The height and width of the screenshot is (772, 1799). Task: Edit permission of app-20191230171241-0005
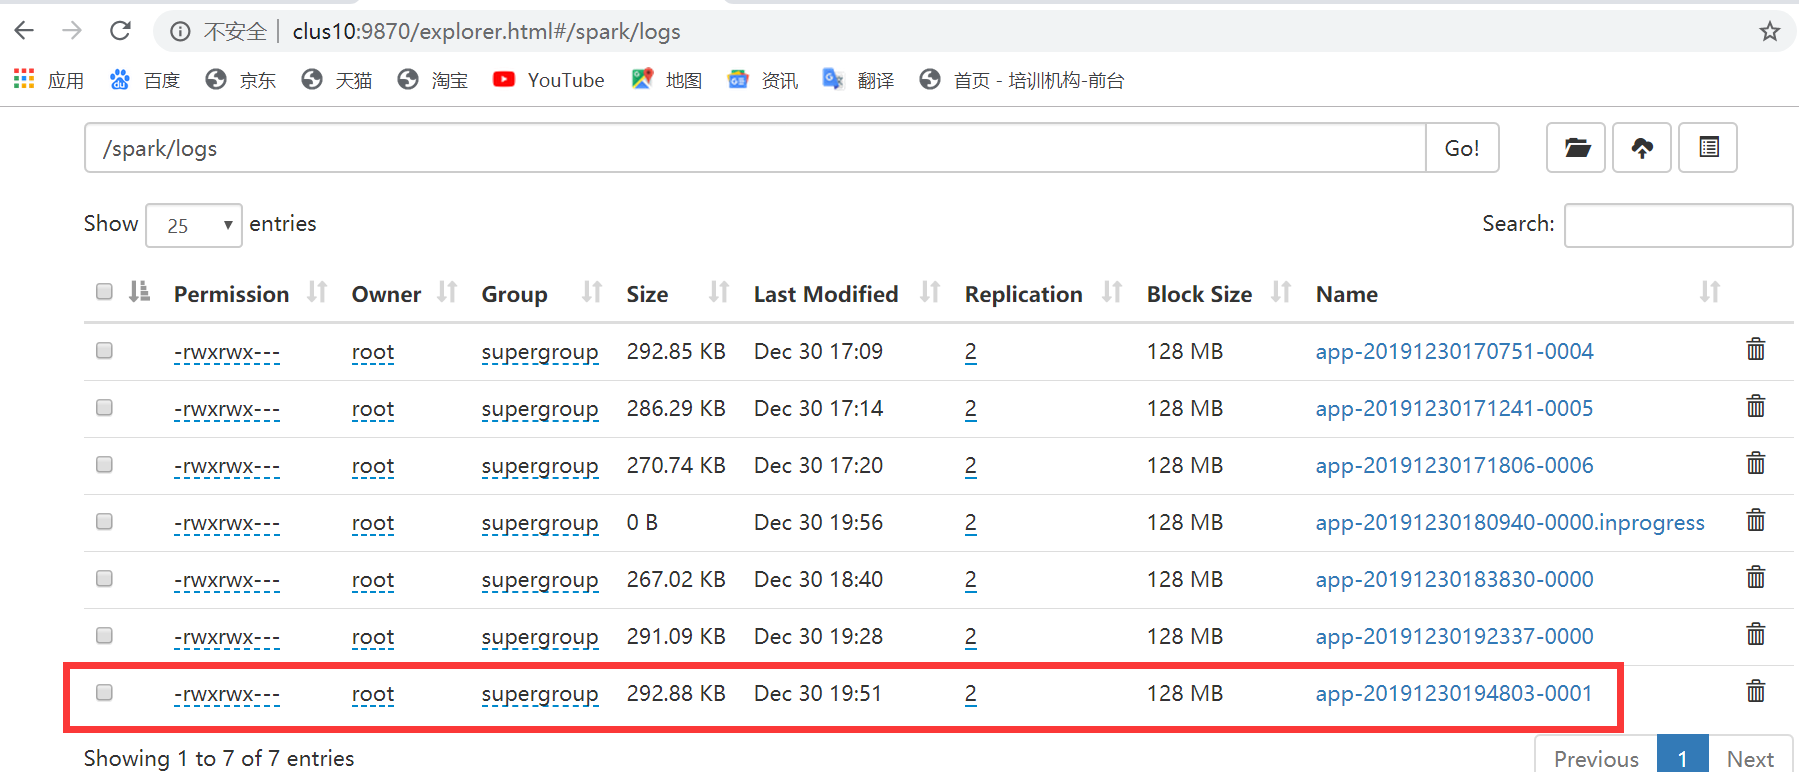pyautogui.click(x=227, y=409)
